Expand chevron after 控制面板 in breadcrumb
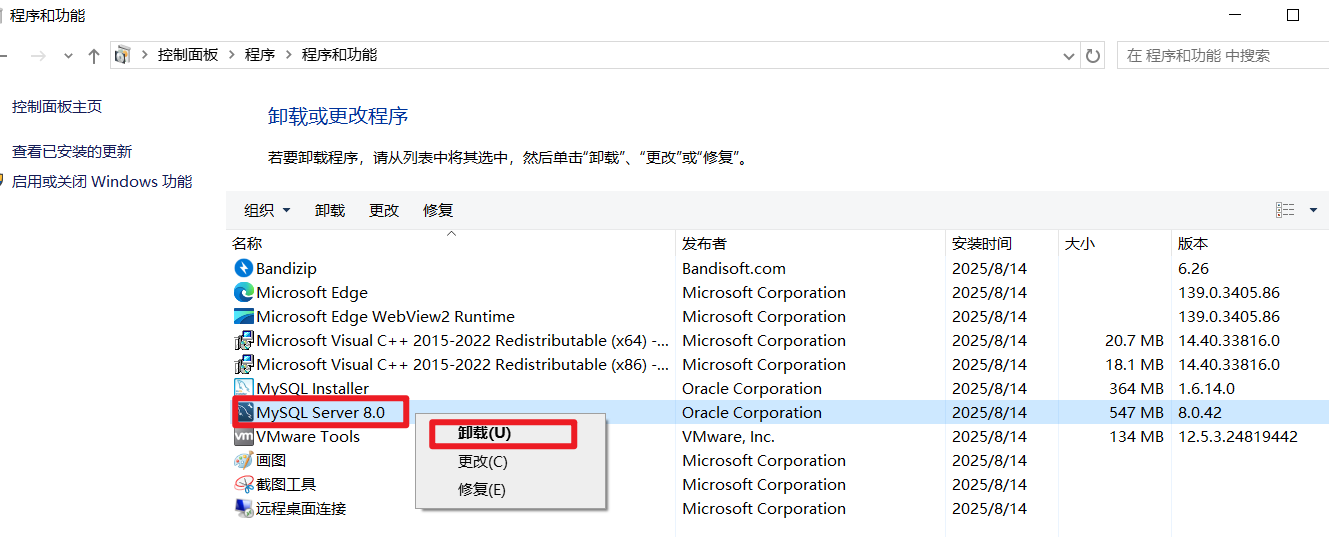1329x537 pixels. pyautogui.click(x=231, y=55)
